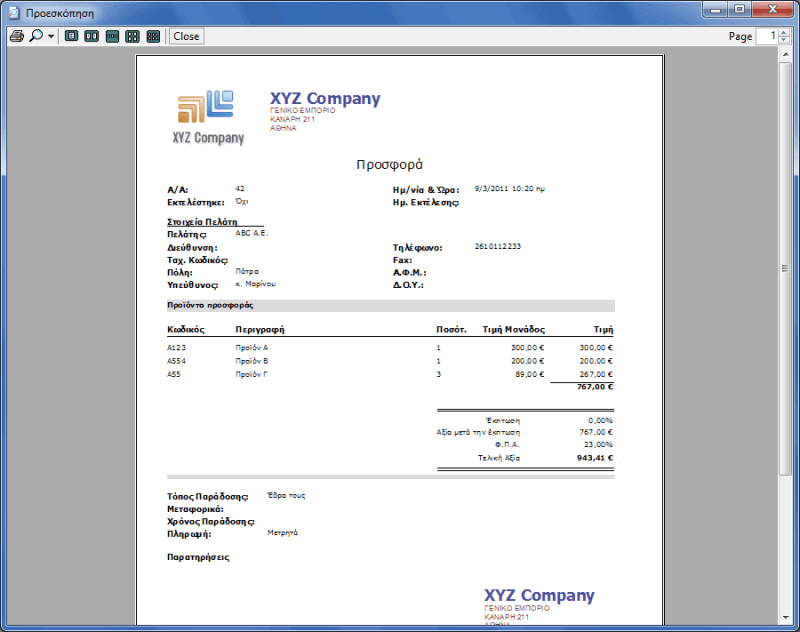Click the Page number input field
Image resolution: width=800 pixels, height=632 pixels.
click(766, 36)
